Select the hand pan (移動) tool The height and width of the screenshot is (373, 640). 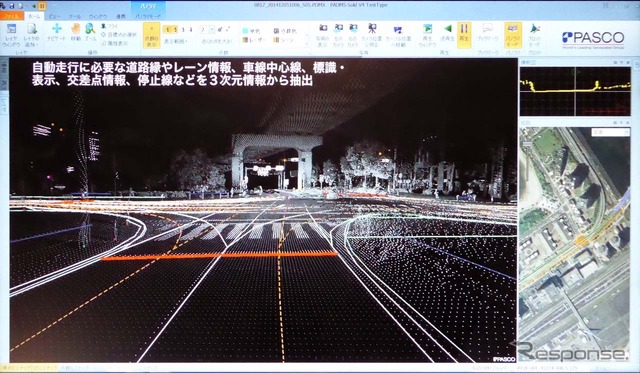point(76,32)
